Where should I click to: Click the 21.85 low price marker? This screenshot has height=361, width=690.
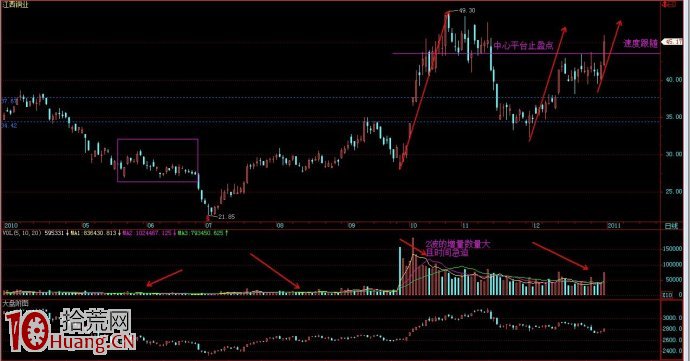pos(227,217)
